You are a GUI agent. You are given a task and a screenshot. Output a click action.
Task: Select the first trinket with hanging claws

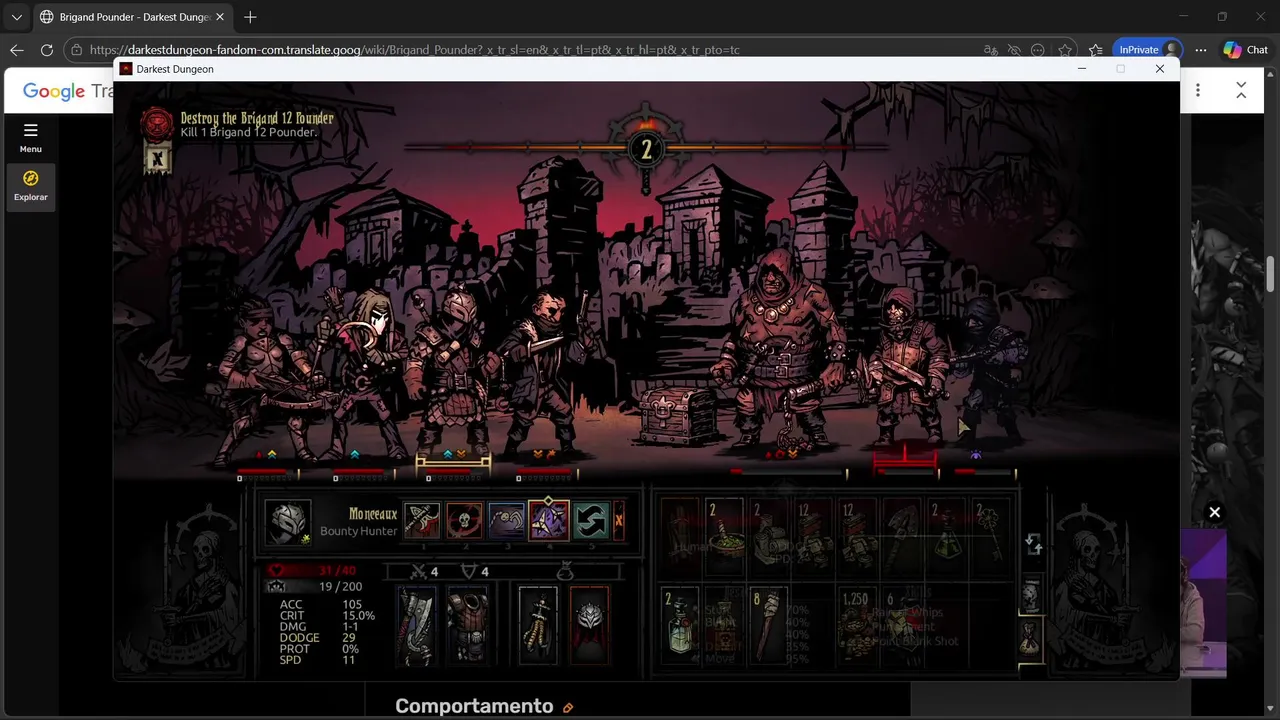click(x=538, y=625)
